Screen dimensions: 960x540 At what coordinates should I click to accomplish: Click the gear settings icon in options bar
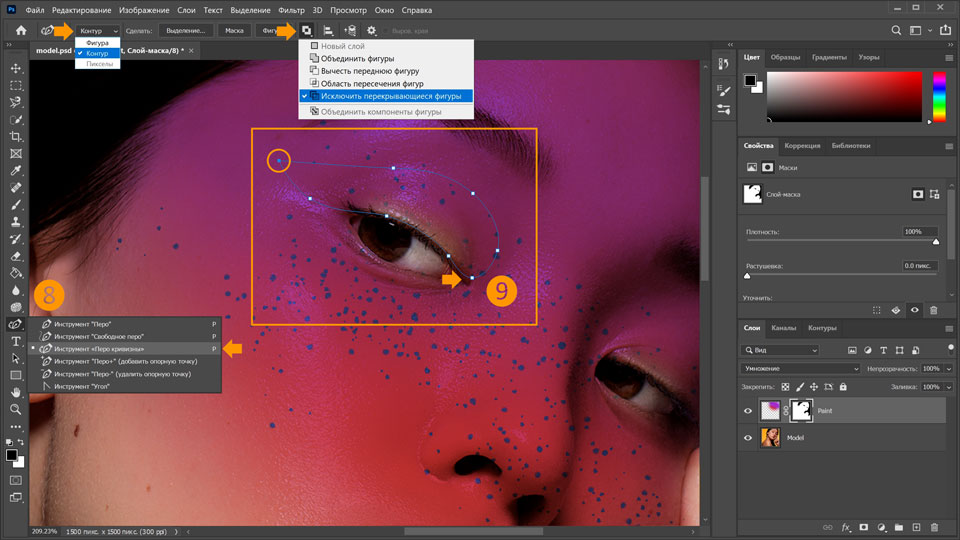tap(372, 31)
